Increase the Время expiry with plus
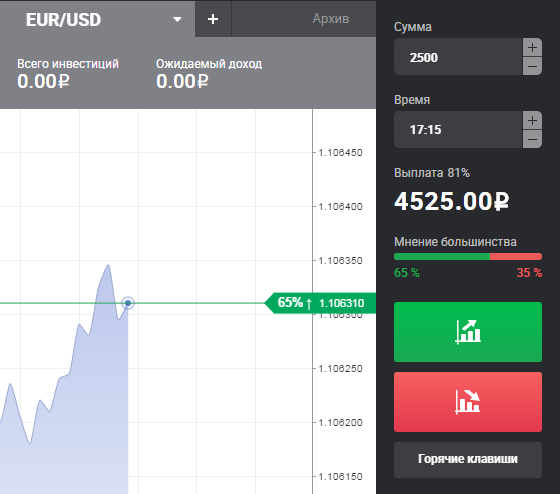The height and width of the screenshot is (494, 560). click(532, 120)
